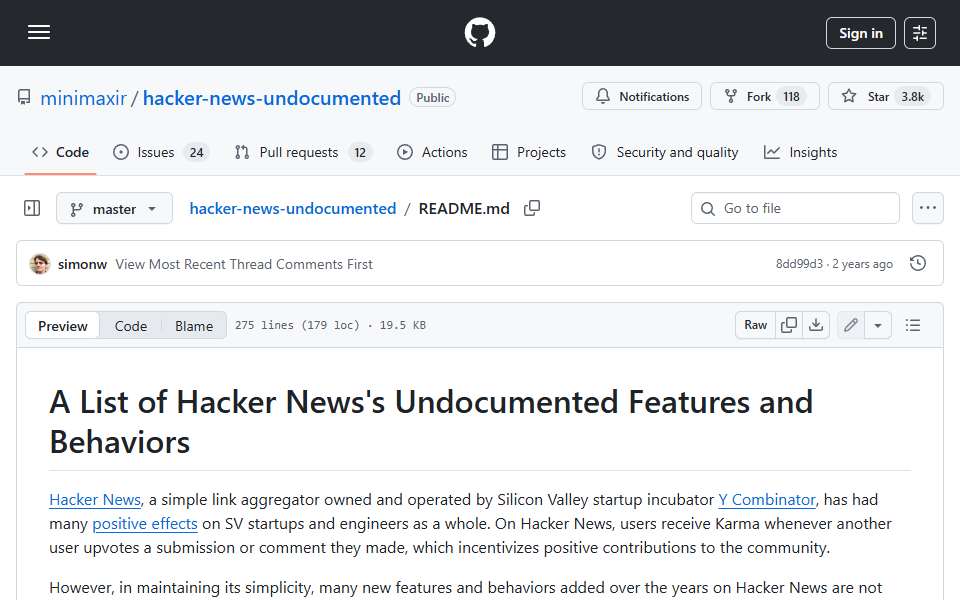Screen dimensions: 960x600
Task: Follow the positive effects link
Action: 144,523
